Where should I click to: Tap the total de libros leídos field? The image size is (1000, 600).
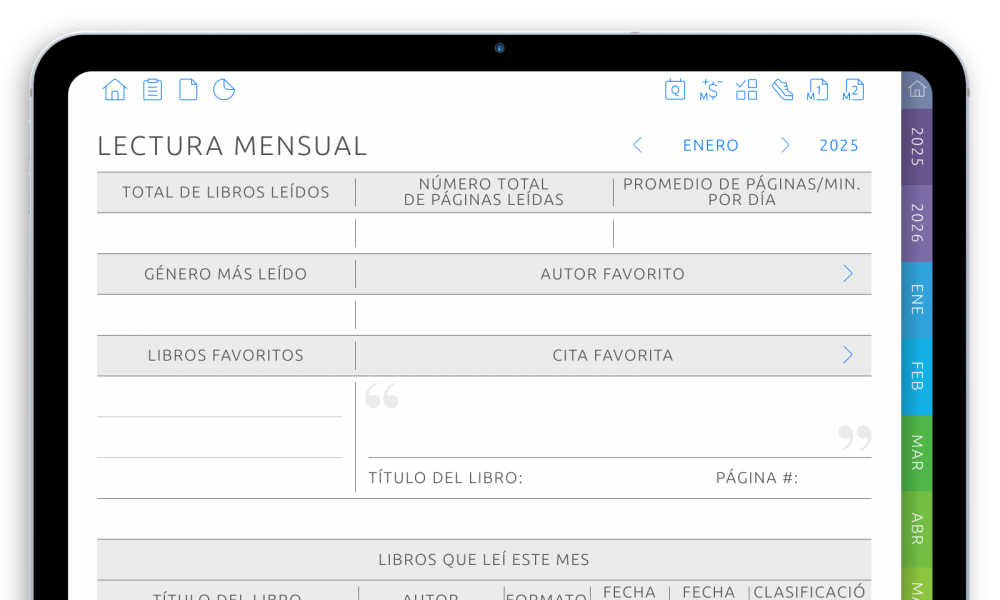(x=226, y=233)
